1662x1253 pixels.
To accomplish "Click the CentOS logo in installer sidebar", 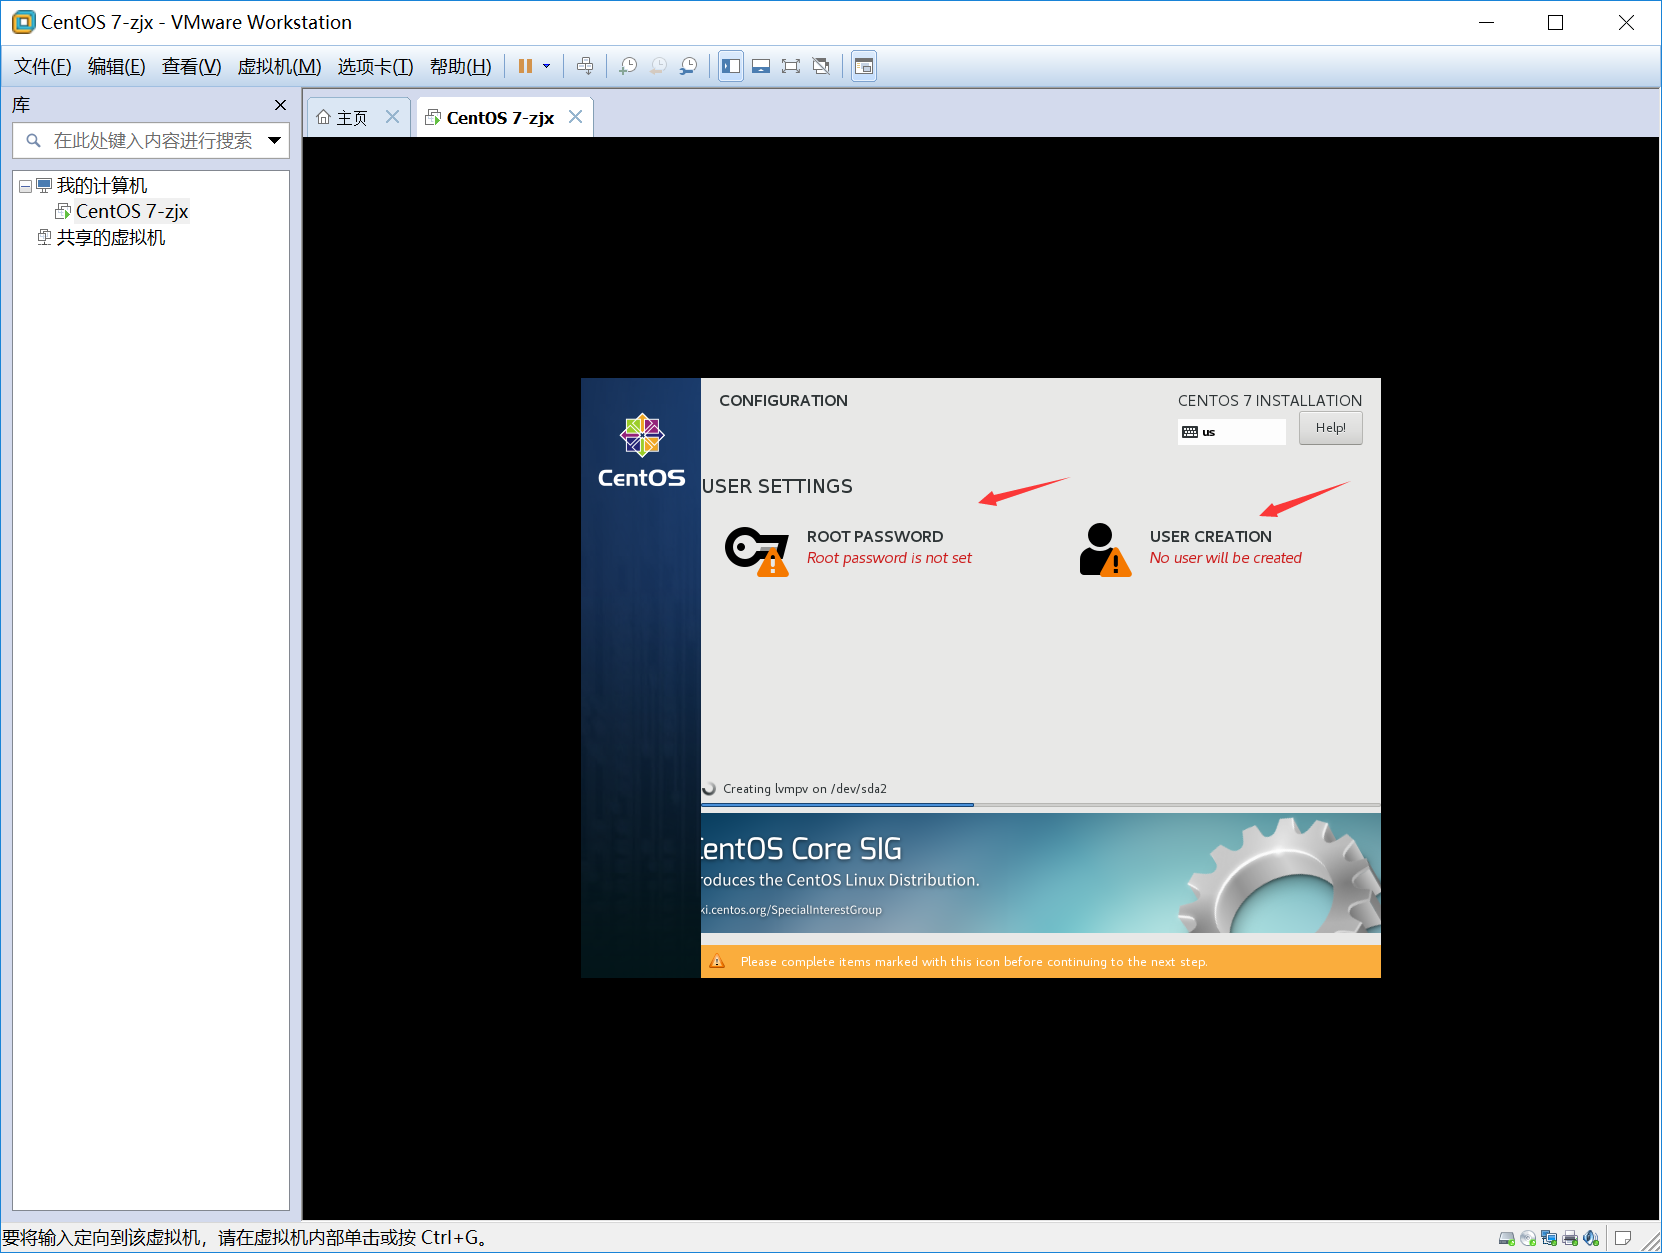I will click(x=642, y=451).
